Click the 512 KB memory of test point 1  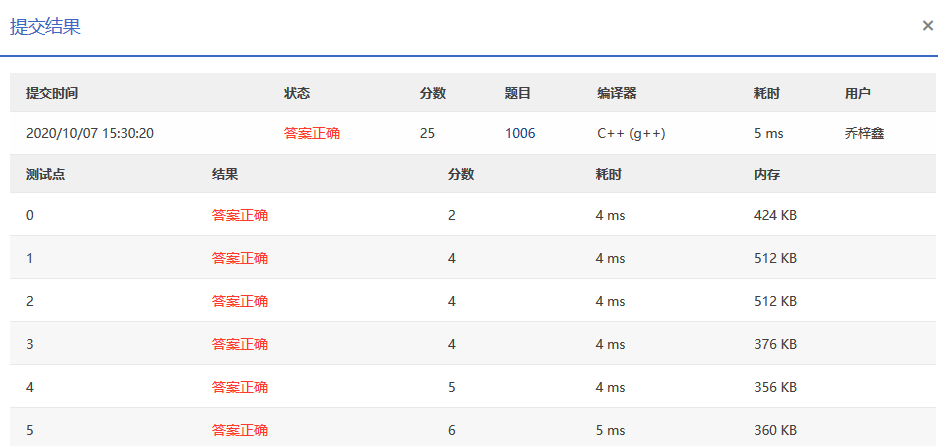coord(775,258)
